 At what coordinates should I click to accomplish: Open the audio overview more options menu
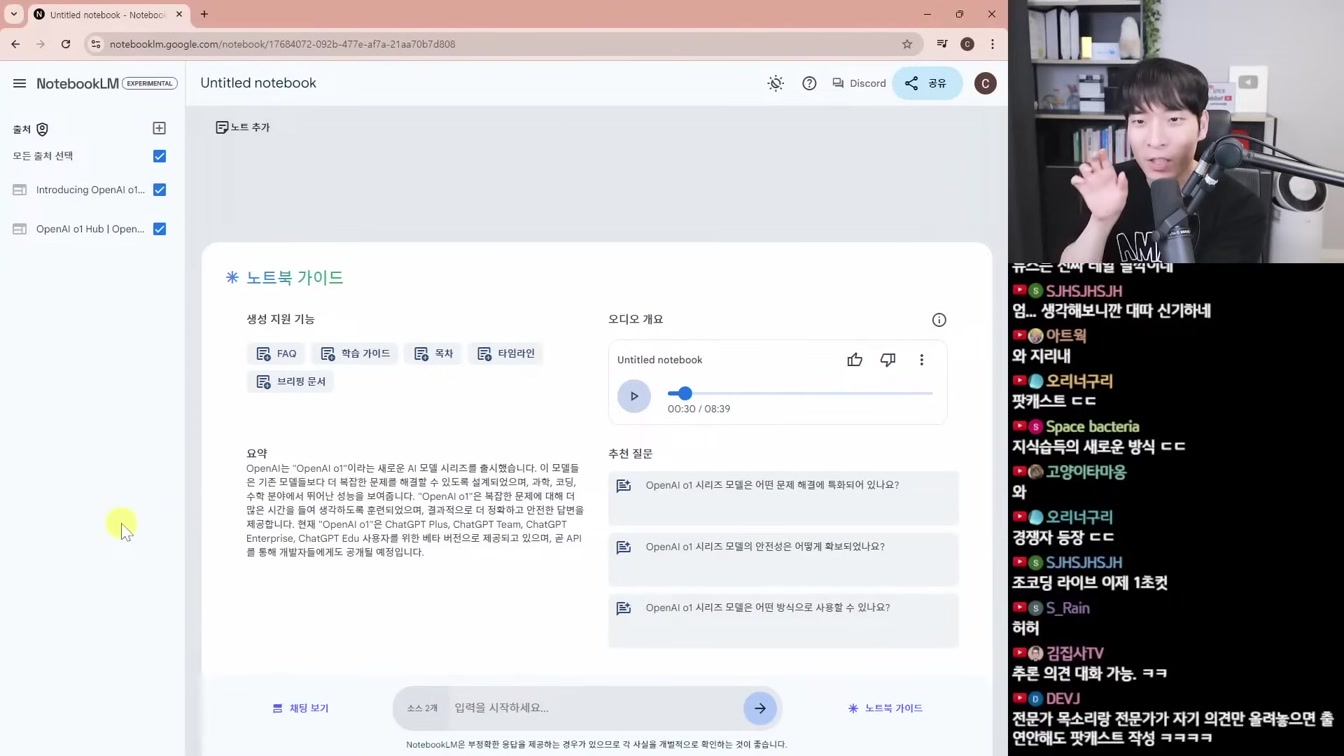[922, 360]
